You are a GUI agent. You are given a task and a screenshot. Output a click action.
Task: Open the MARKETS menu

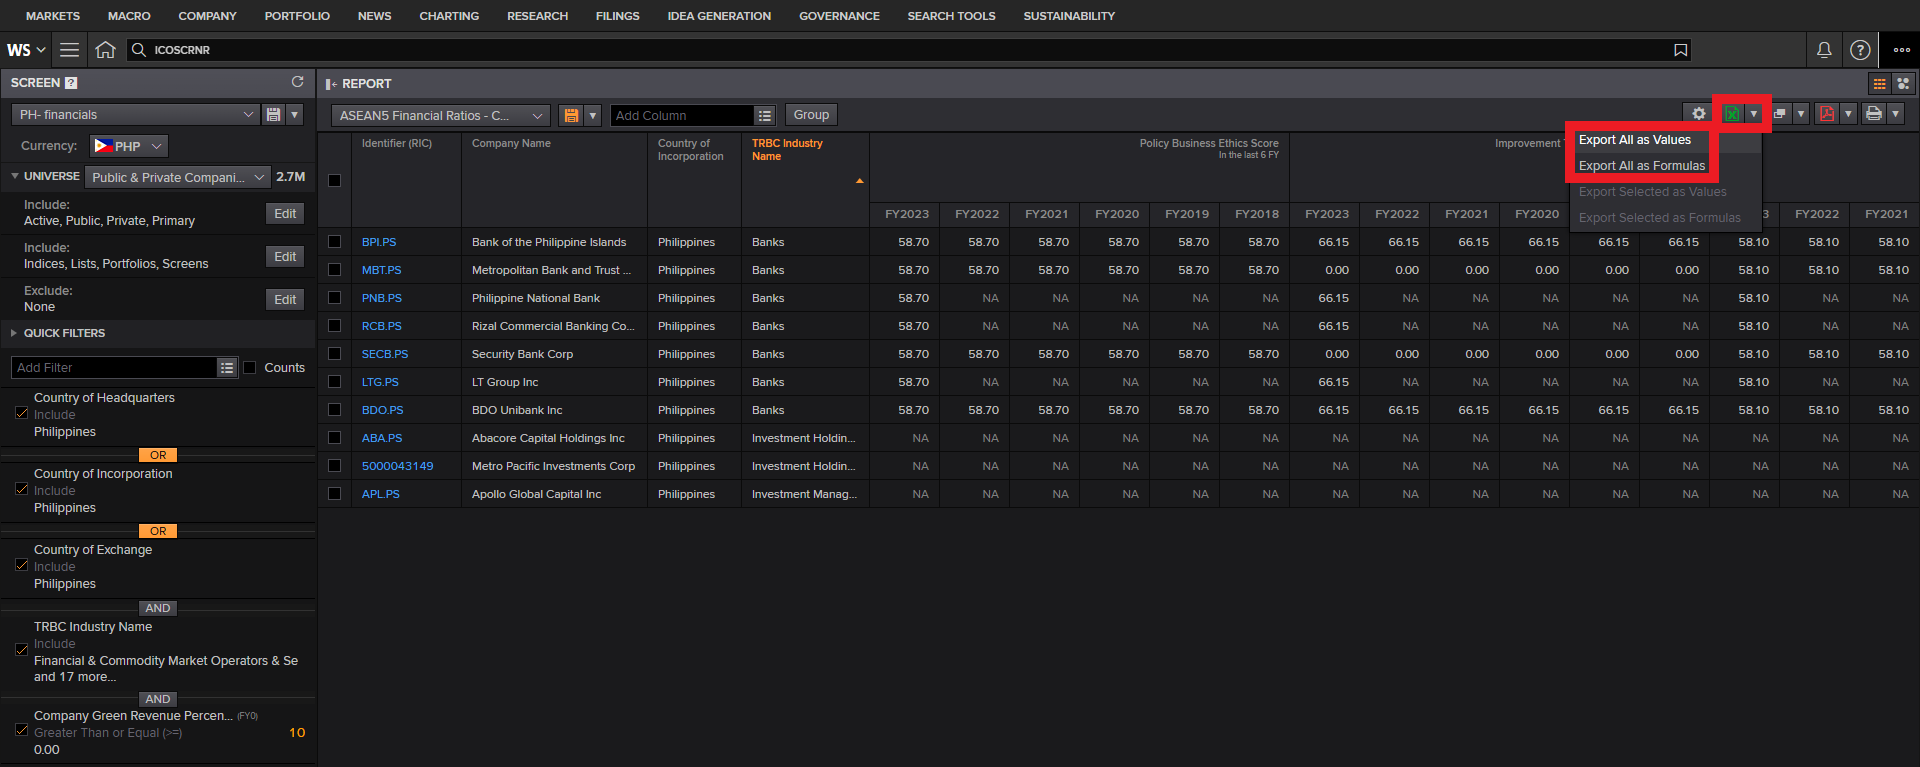tap(53, 16)
